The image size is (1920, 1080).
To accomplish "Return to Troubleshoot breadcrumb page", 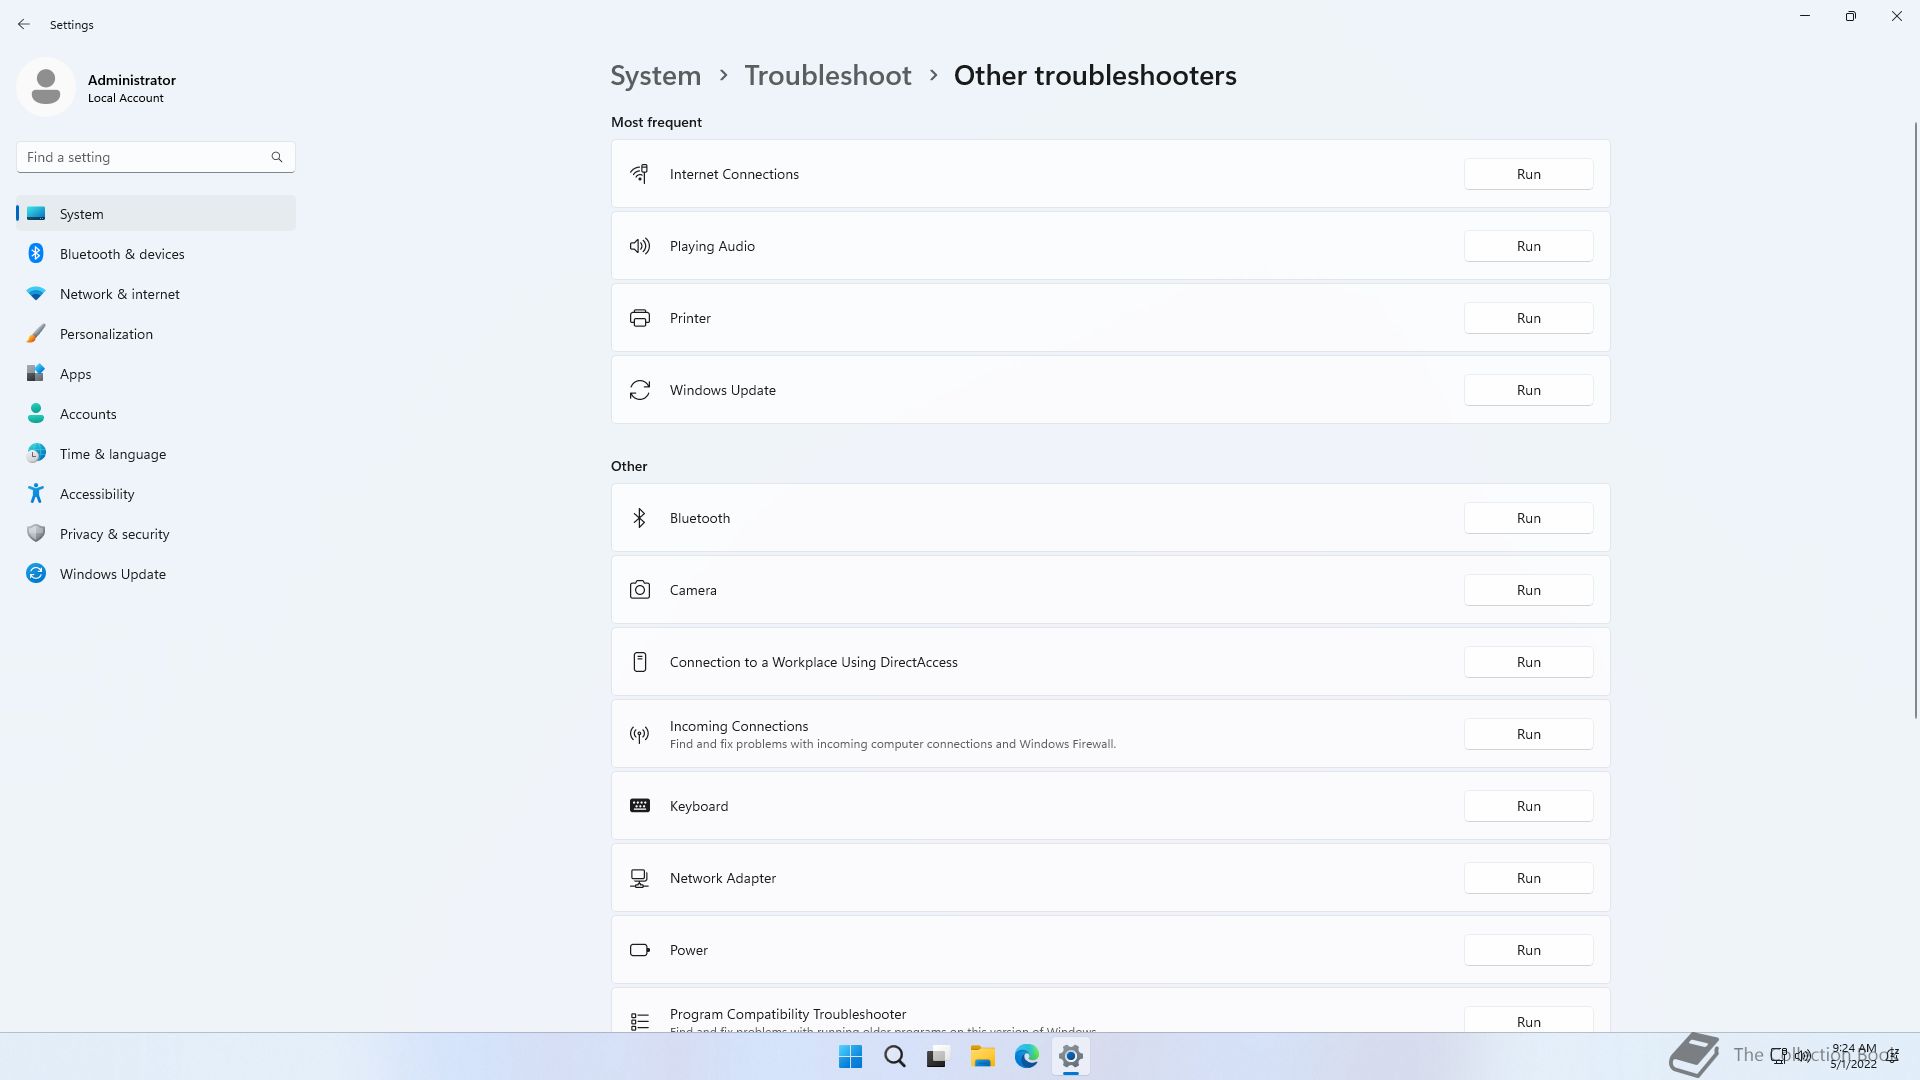I will pyautogui.click(x=827, y=76).
